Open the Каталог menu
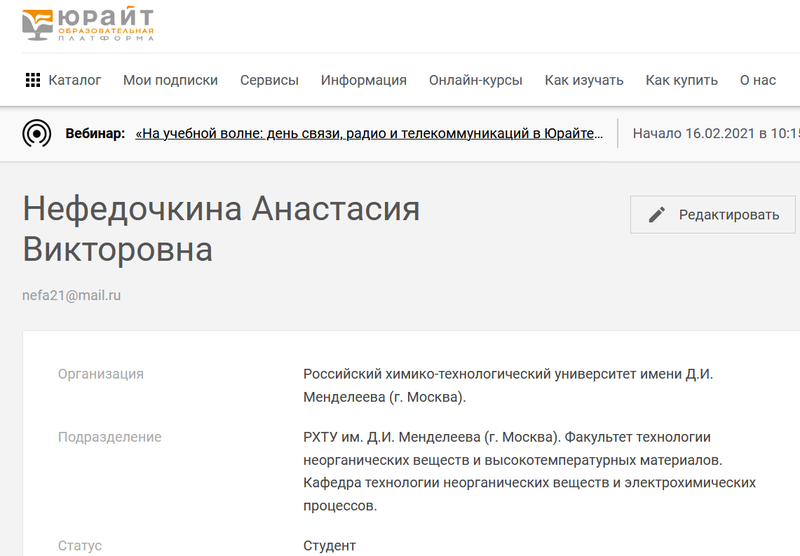Viewport: 800px width, 556px height. click(x=75, y=81)
